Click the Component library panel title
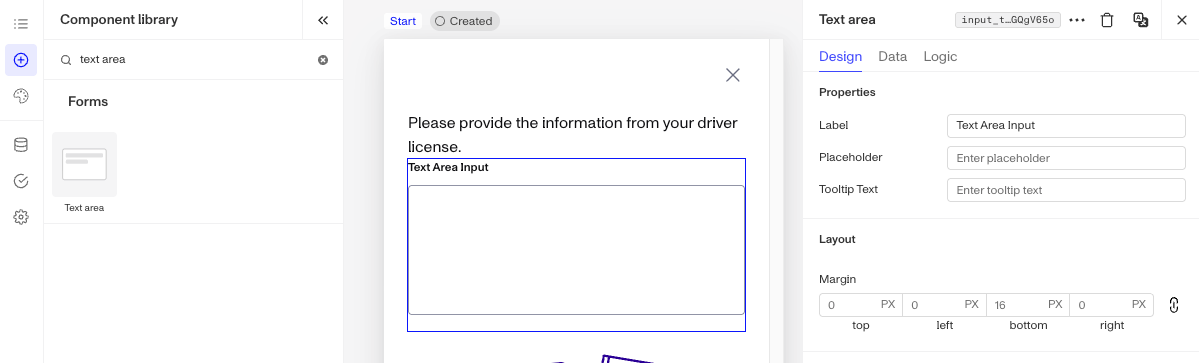This screenshot has height=363, width=1199. tap(119, 20)
